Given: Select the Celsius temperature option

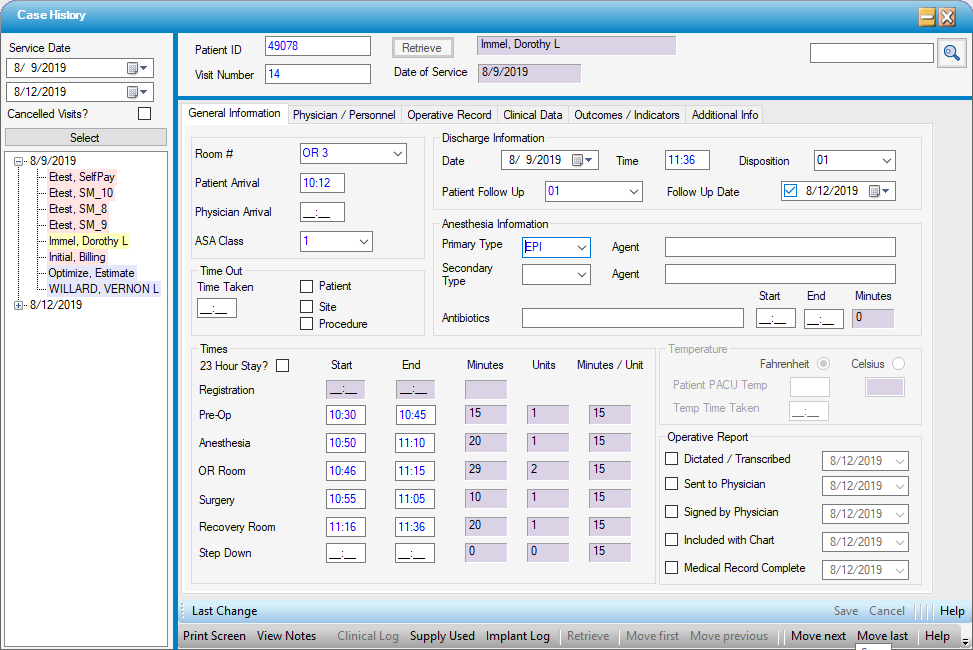Looking at the screenshot, I should [x=898, y=364].
